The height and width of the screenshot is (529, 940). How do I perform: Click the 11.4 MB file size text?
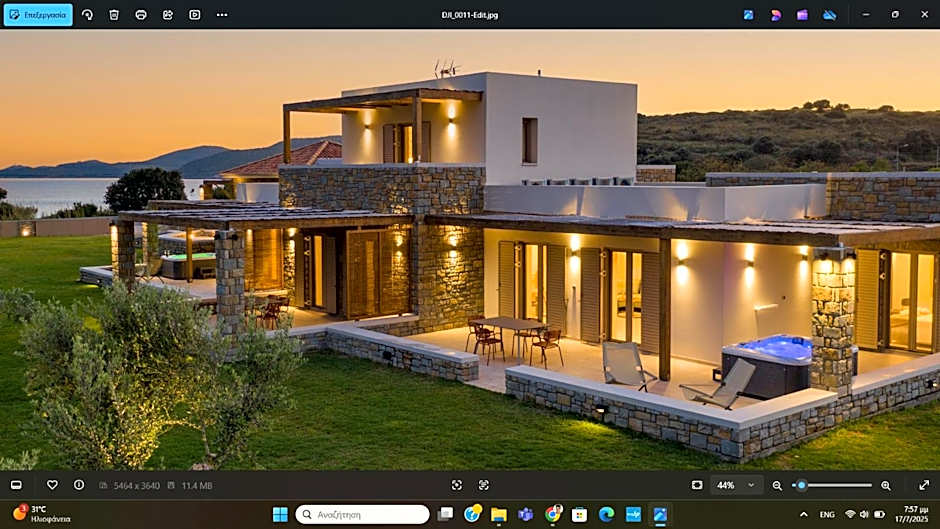[197, 486]
